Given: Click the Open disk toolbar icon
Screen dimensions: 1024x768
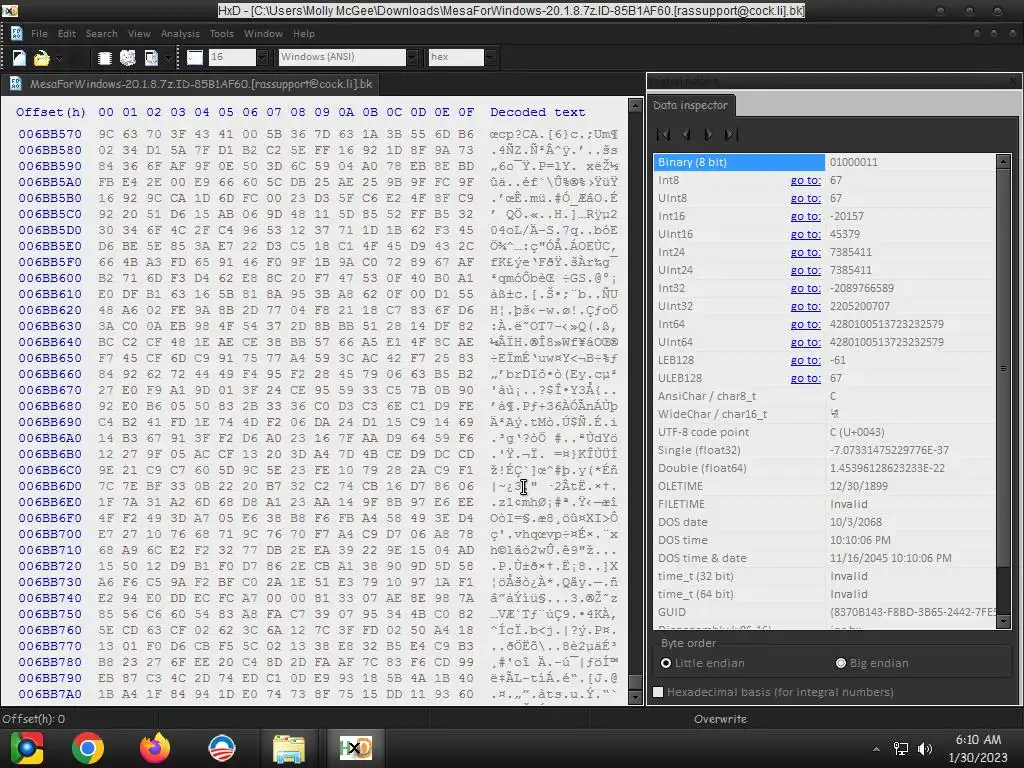Looking at the screenshot, I should [128, 58].
